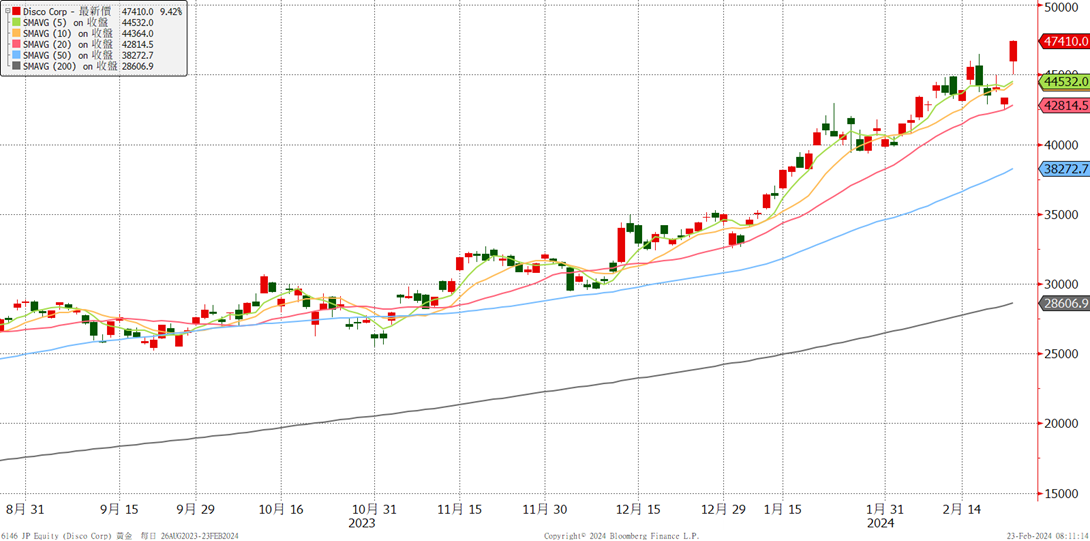
Task: Click the 28606.9 value in the legend
Action: click(137, 66)
